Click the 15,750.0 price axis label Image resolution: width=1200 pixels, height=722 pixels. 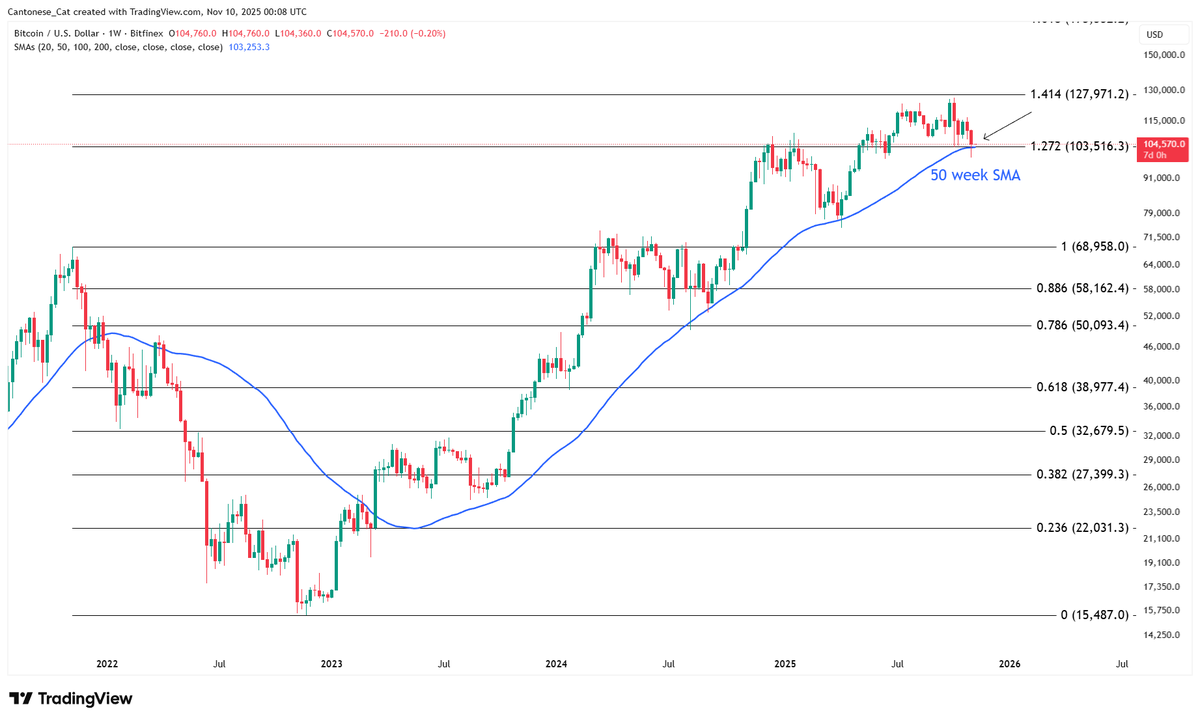(x=1163, y=610)
